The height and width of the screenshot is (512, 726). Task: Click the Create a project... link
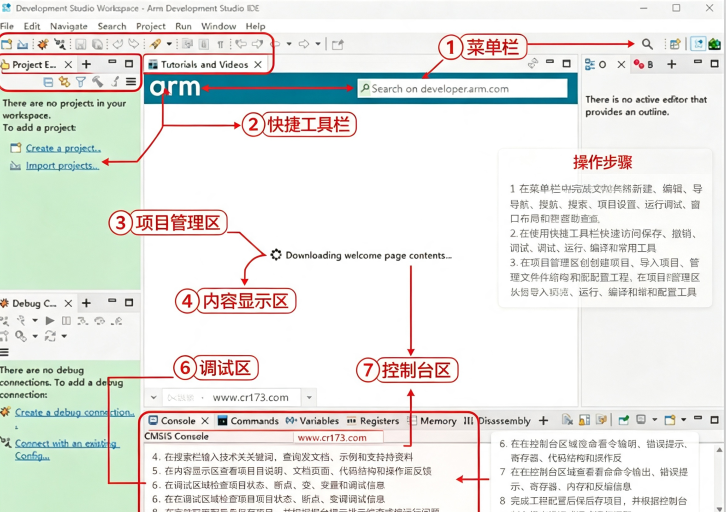pyautogui.click(x=63, y=148)
